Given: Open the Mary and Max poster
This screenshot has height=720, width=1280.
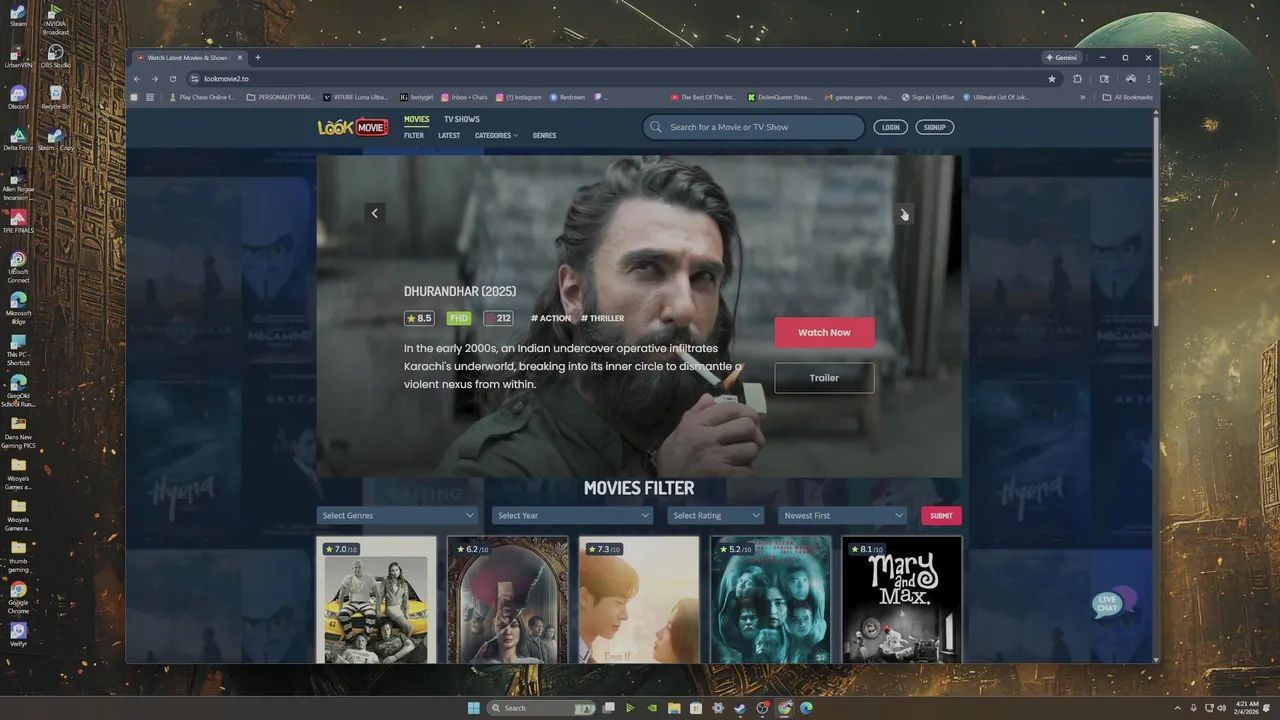Looking at the screenshot, I should point(901,600).
